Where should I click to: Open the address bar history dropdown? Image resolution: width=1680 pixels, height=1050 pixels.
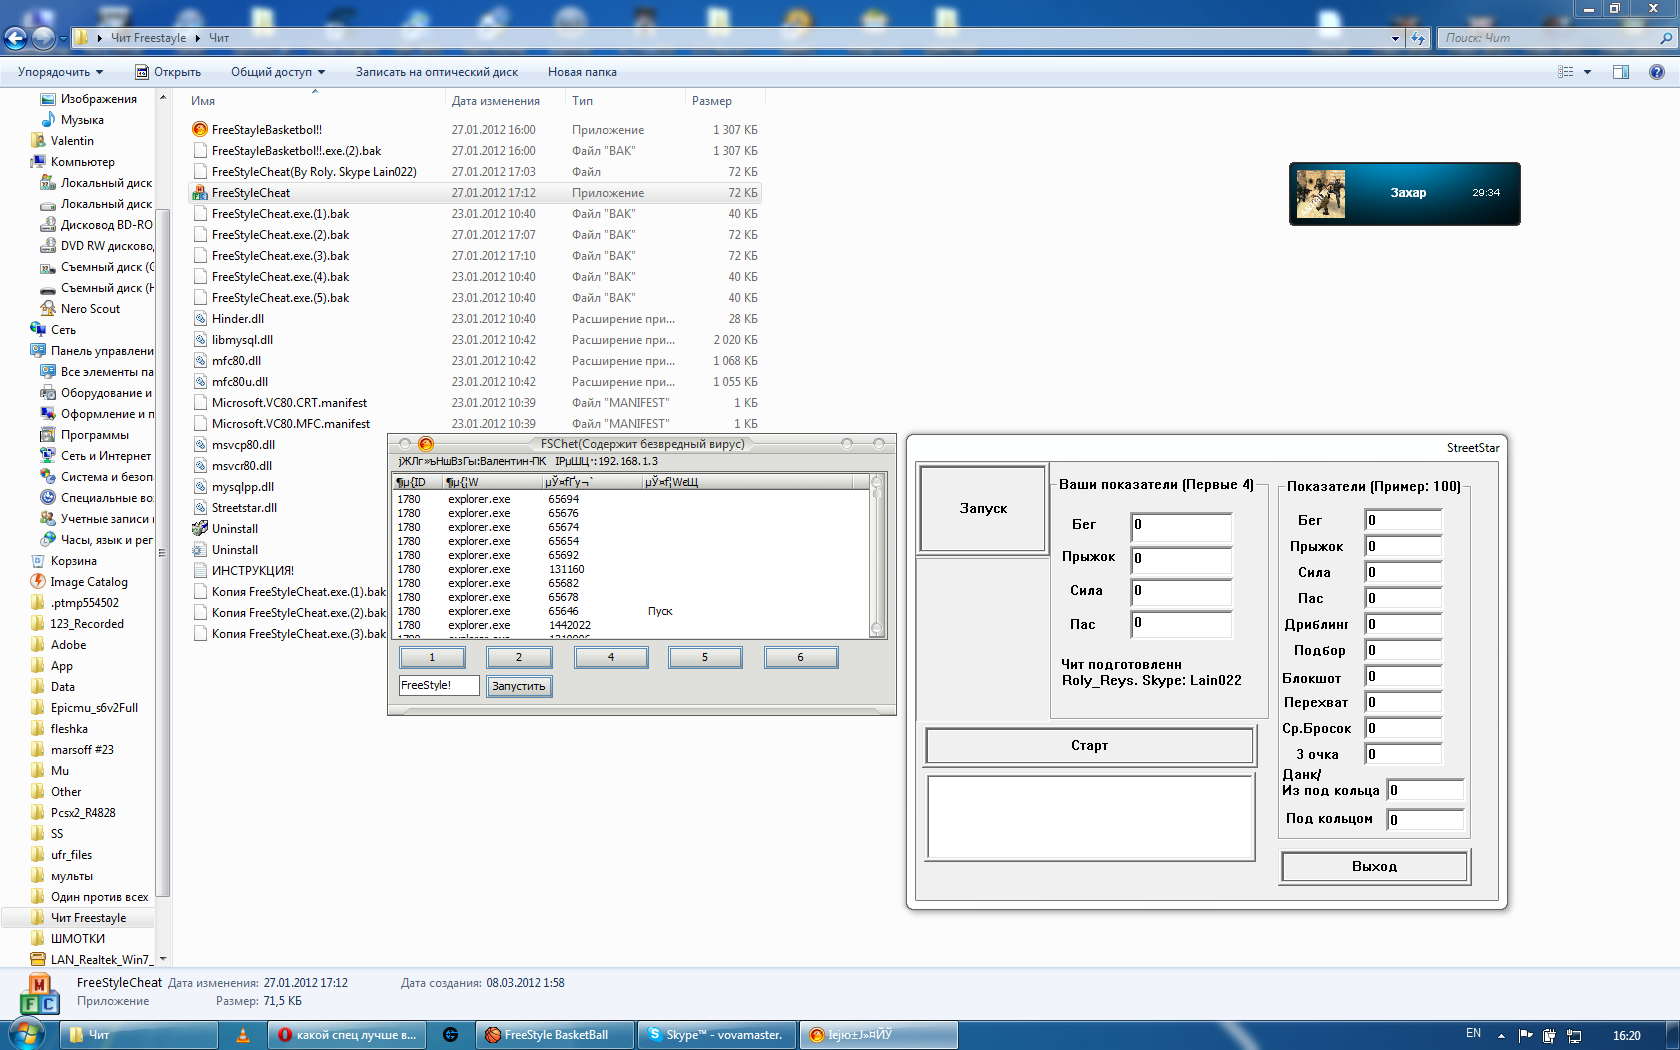(x=1395, y=38)
